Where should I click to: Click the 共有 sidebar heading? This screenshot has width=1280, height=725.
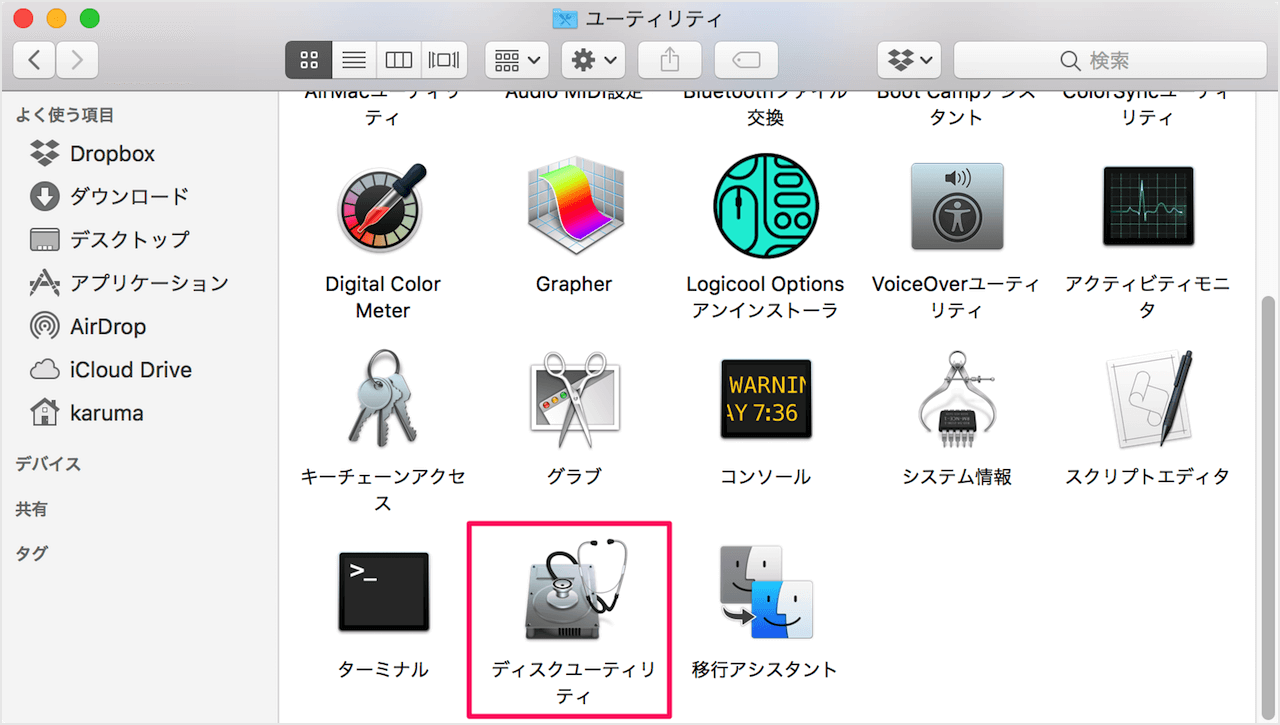31,509
